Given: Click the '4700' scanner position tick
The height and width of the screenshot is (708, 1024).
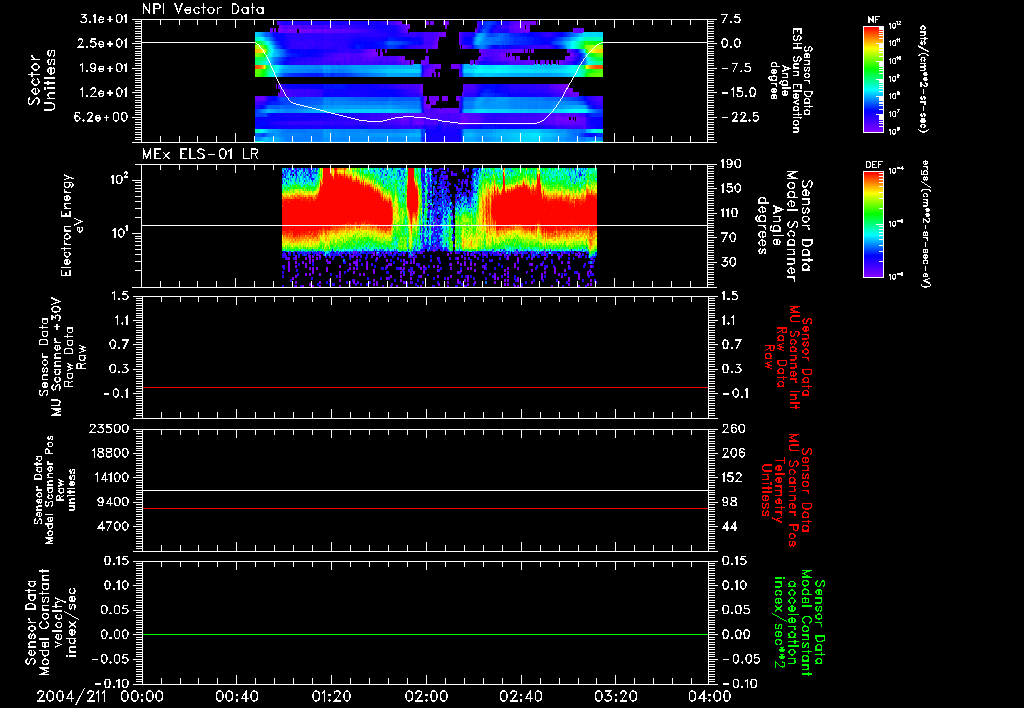Looking at the screenshot, I should 113,526.
